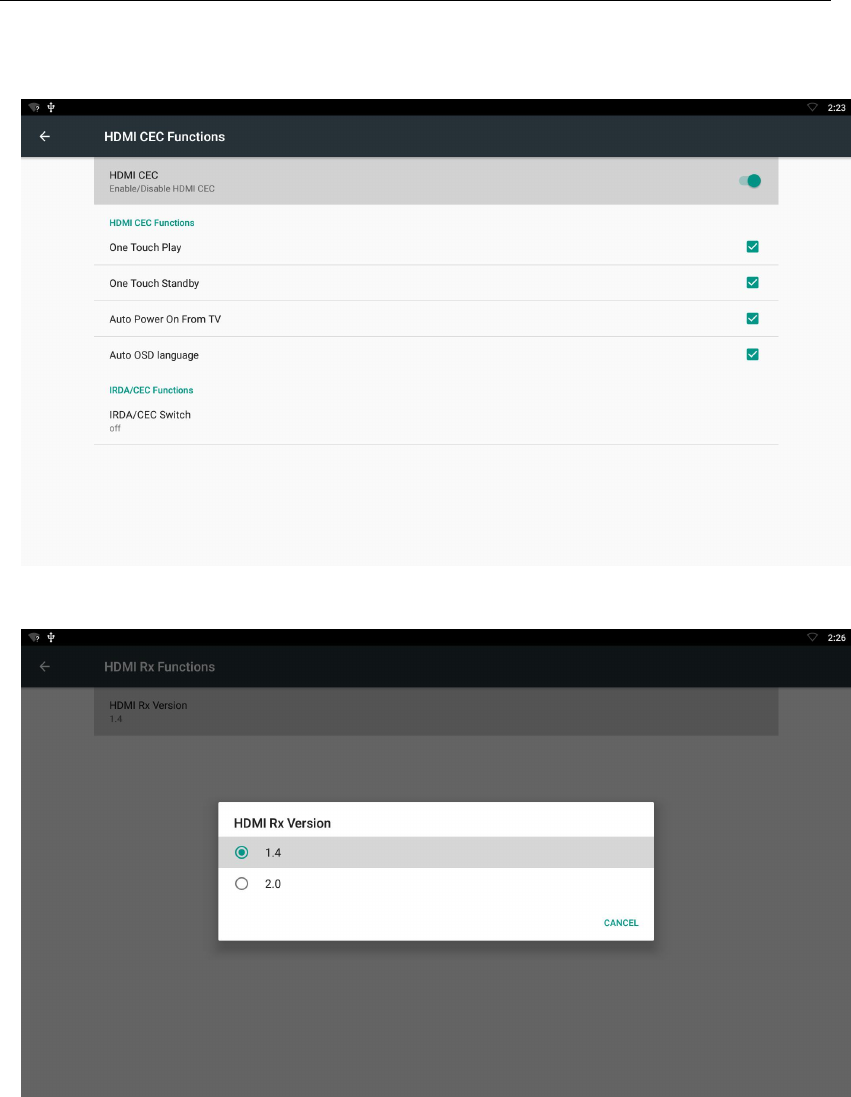Click the One Touch Standby label
The image size is (851, 1097).
[x=154, y=283]
